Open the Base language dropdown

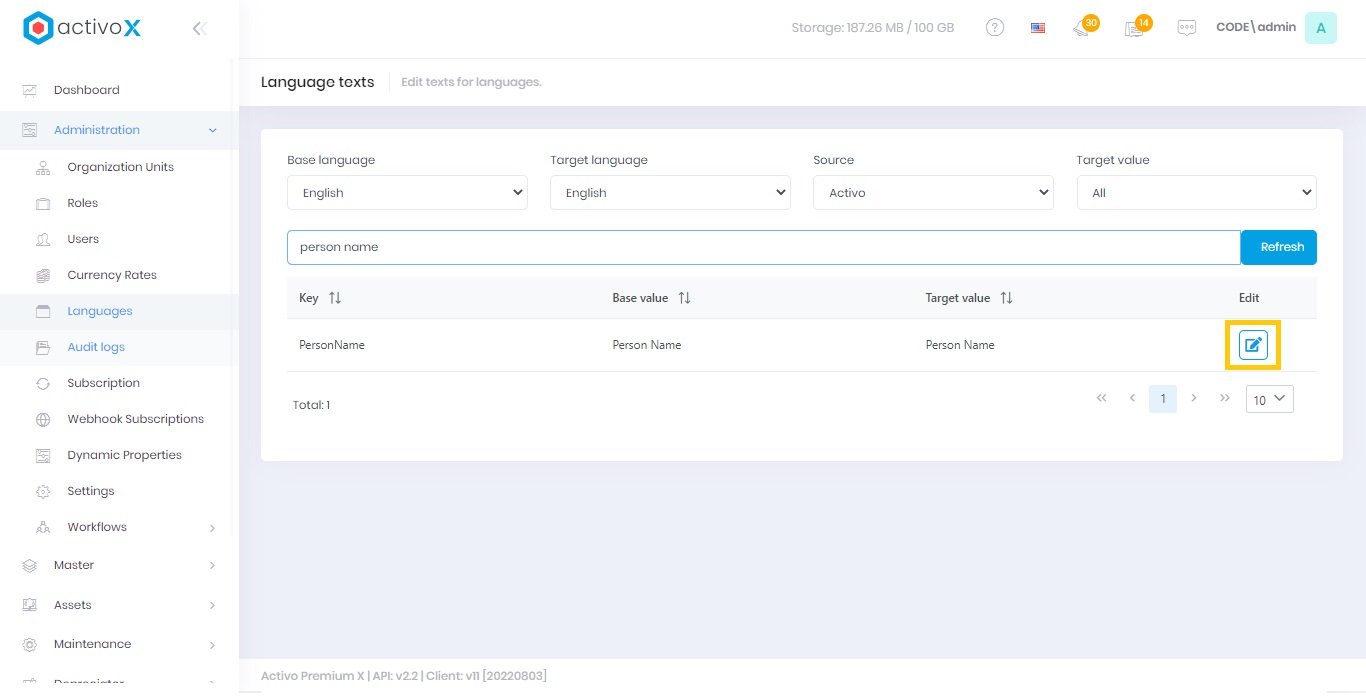pyautogui.click(x=407, y=193)
